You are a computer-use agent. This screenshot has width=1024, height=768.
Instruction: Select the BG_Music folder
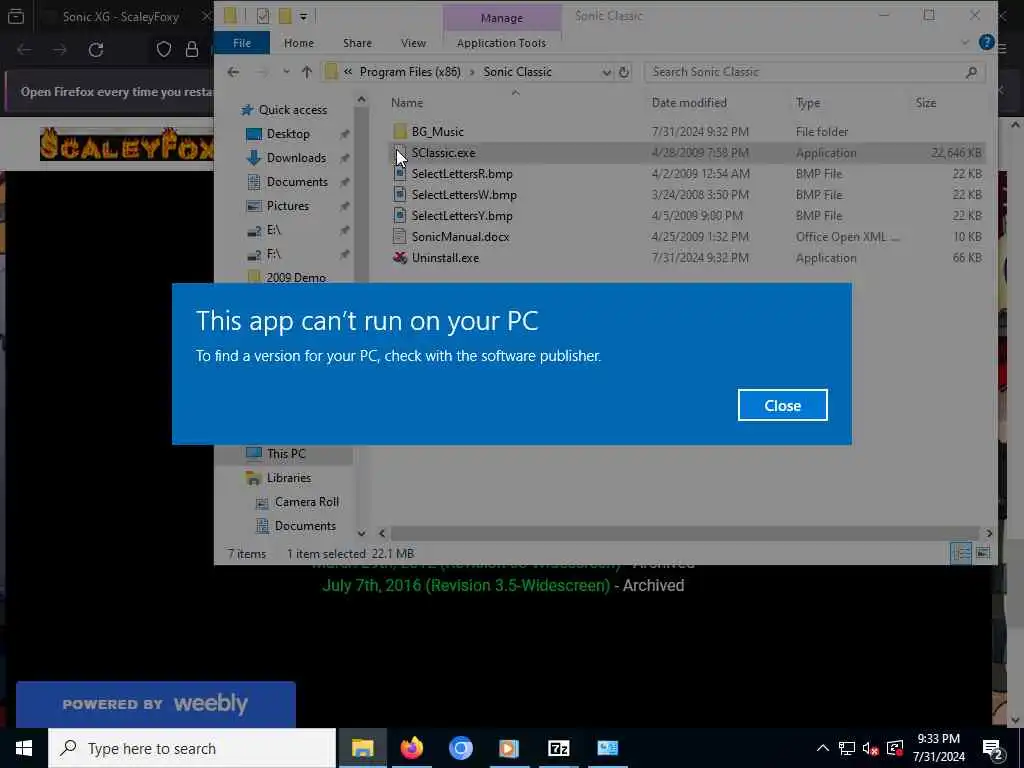click(438, 132)
